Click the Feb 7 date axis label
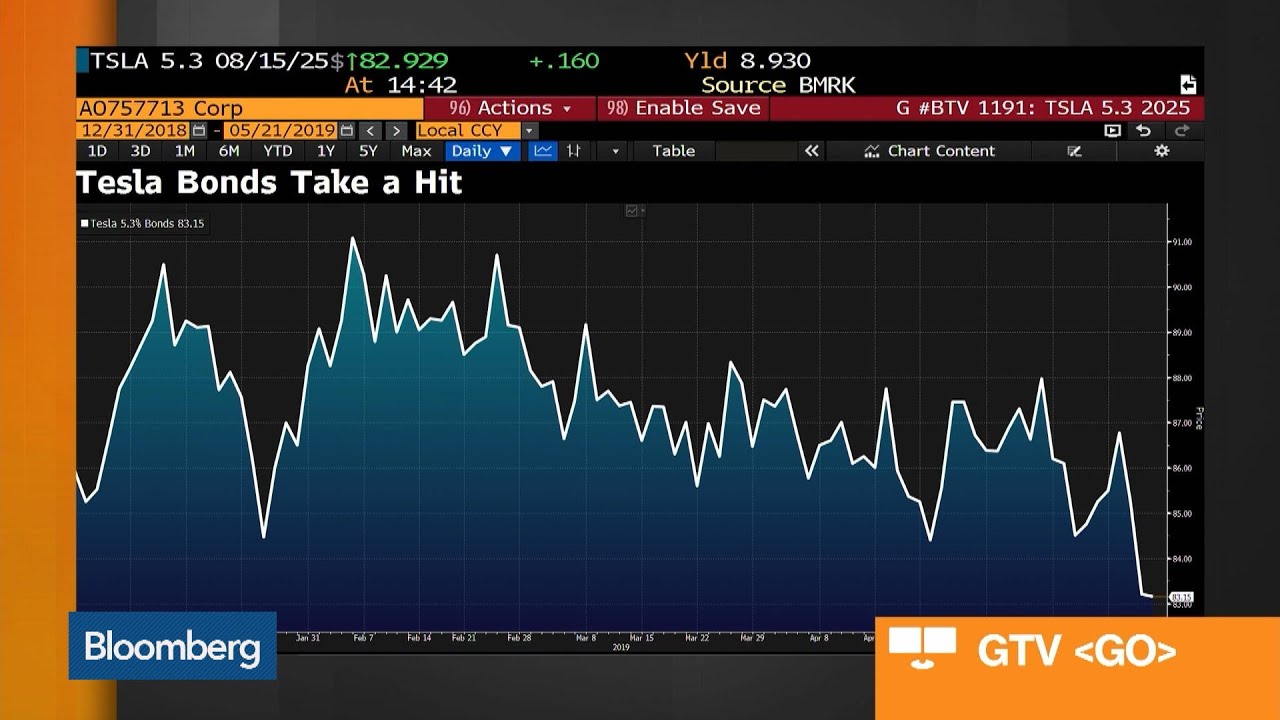 pos(364,637)
